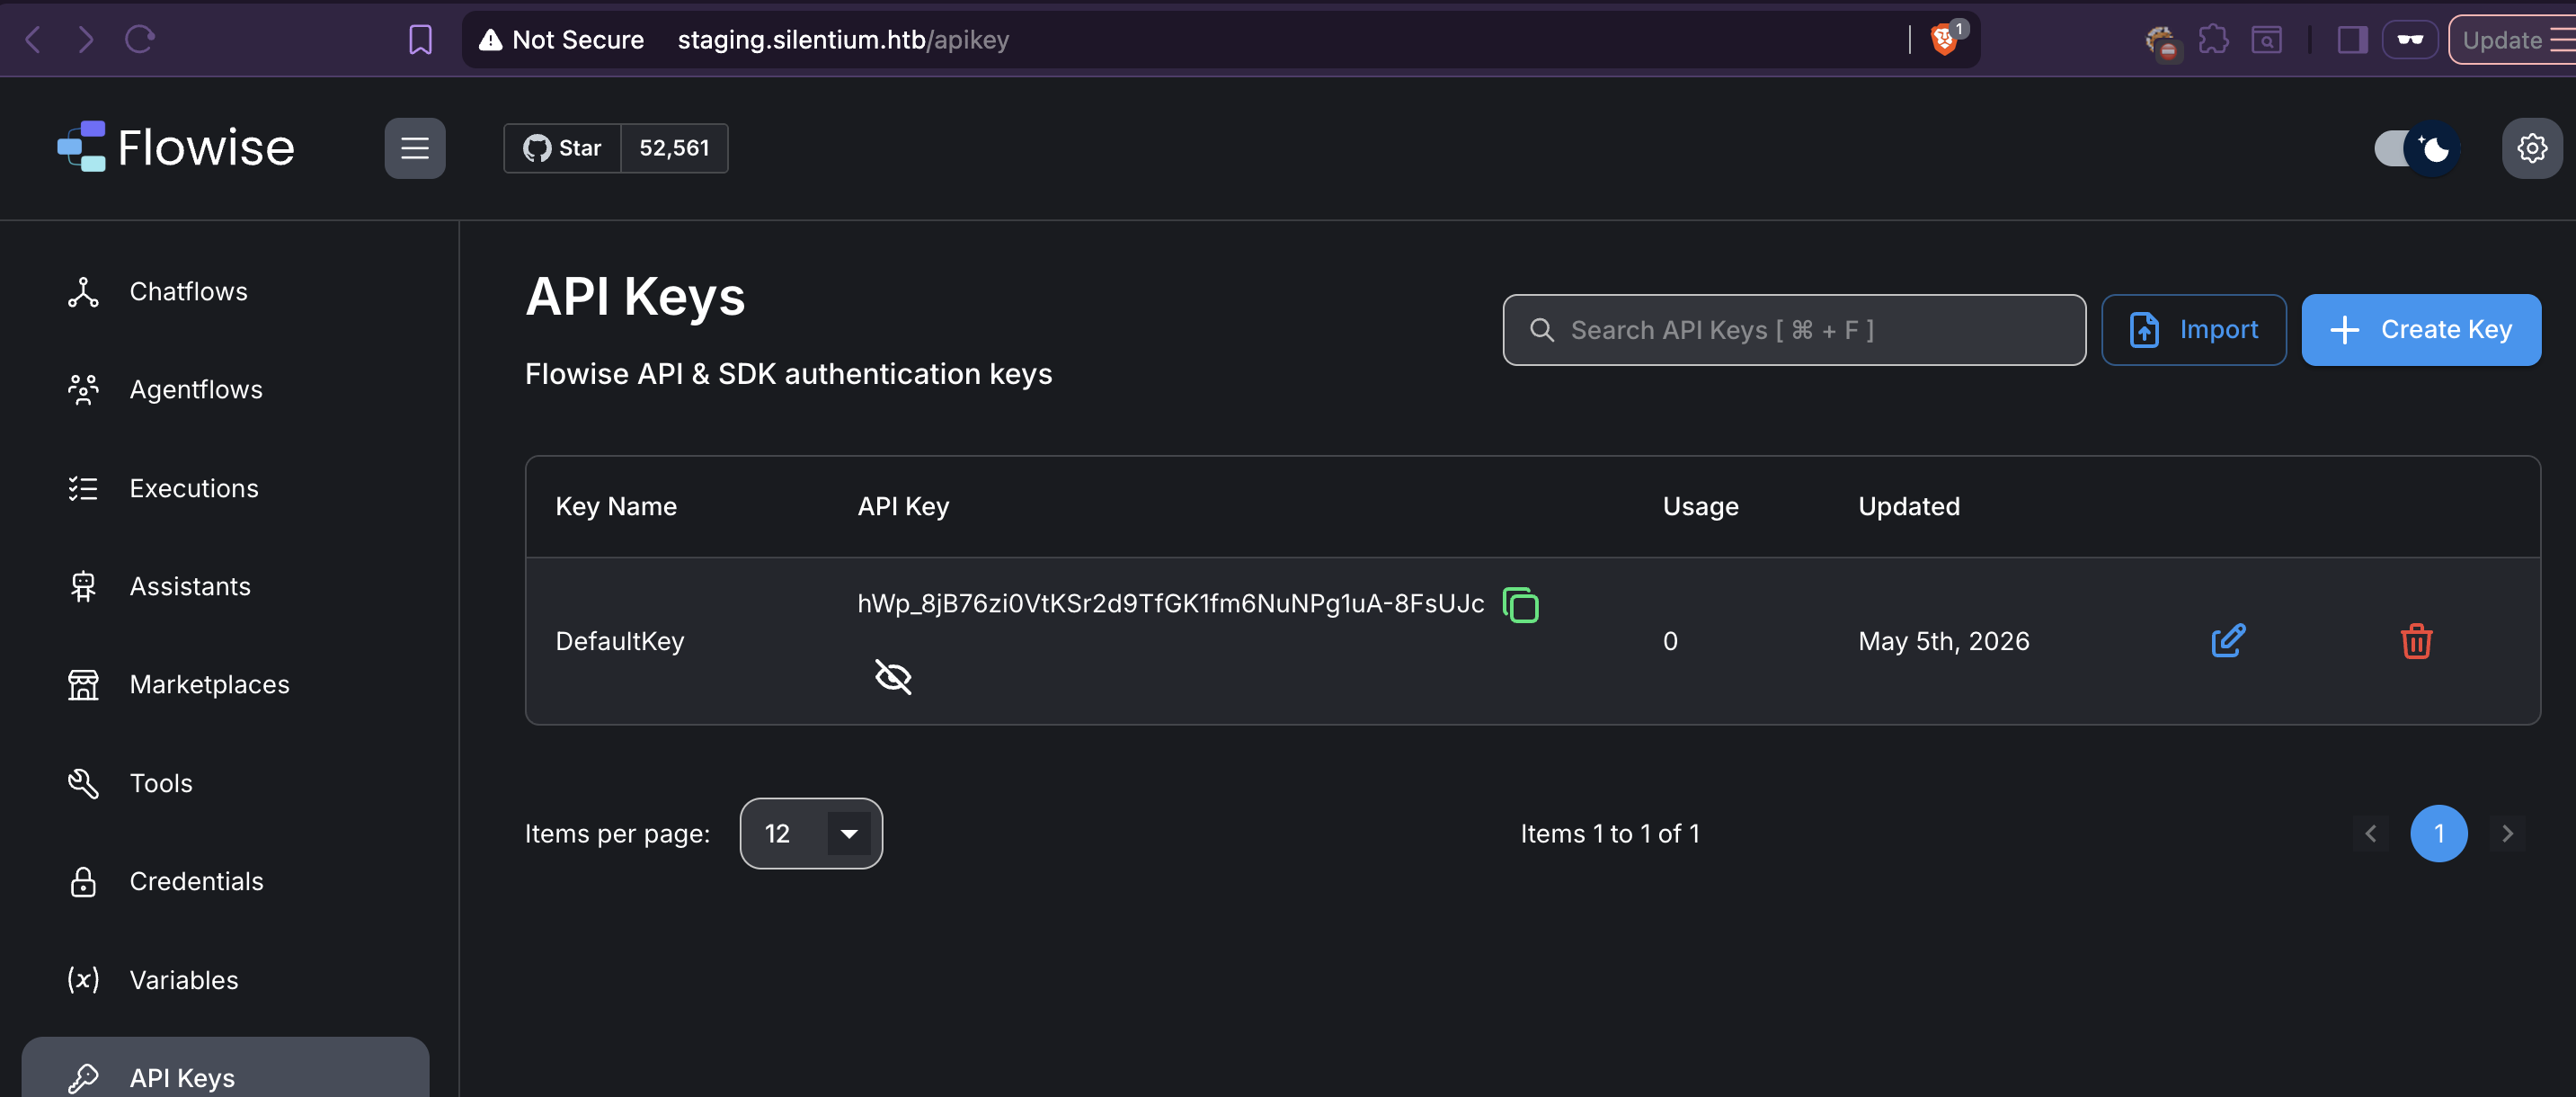Open the settings gear menu
The height and width of the screenshot is (1097, 2576).
tap(2531, 149)
